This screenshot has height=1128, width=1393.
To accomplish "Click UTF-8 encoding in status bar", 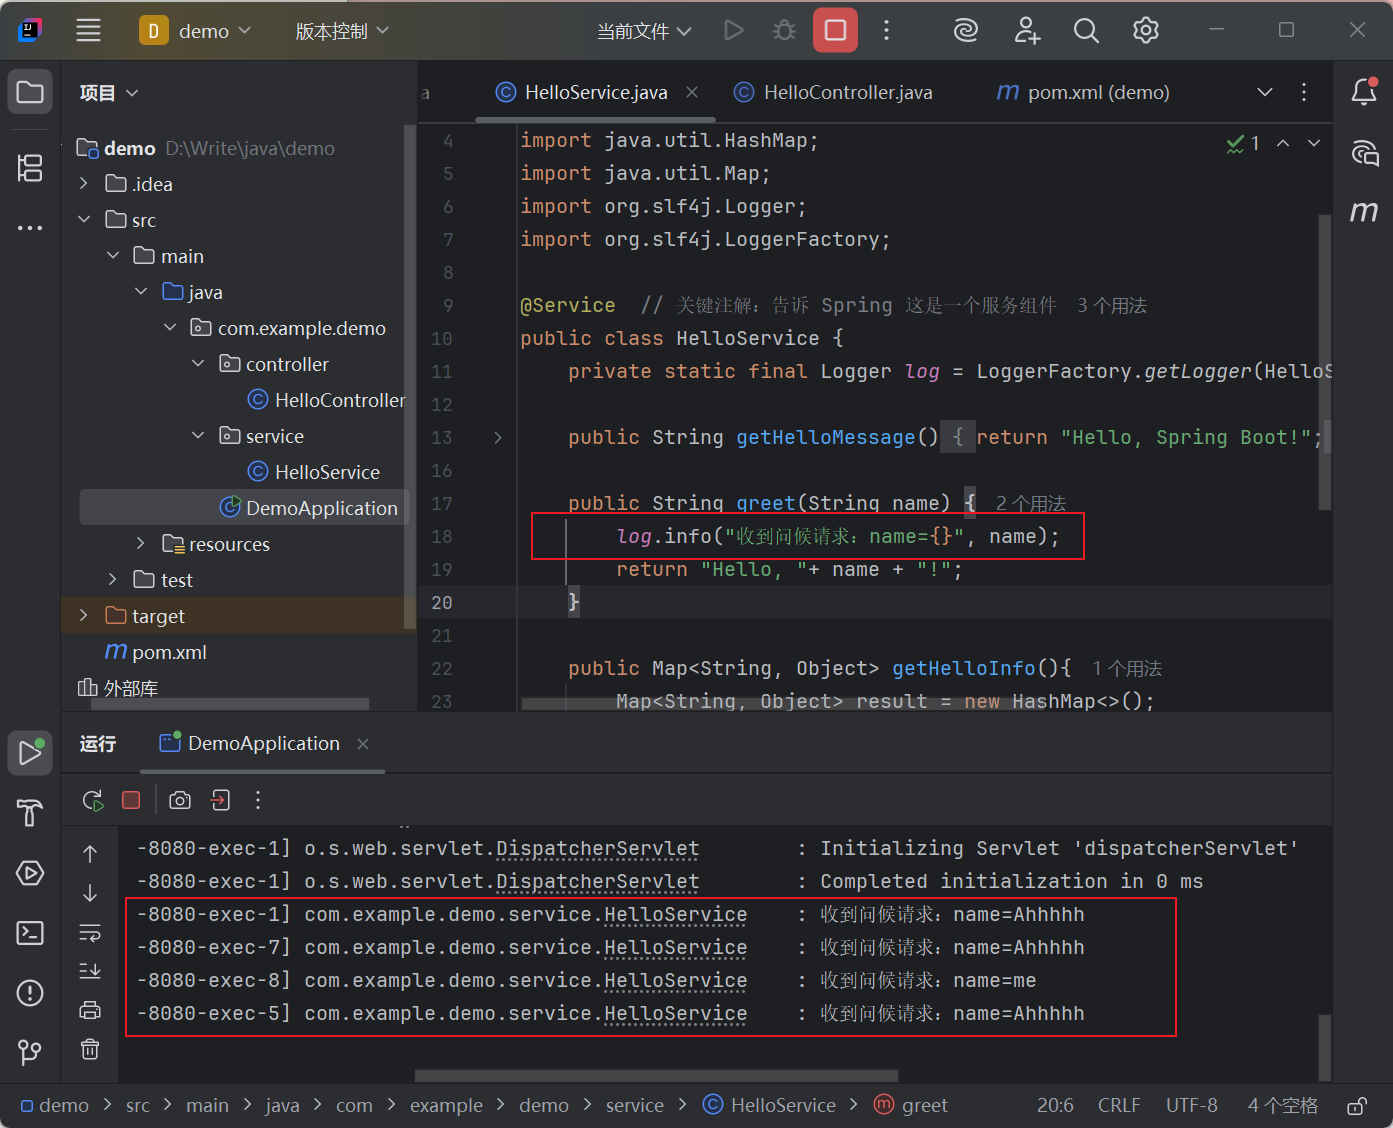I will tap(1192, 1105).
